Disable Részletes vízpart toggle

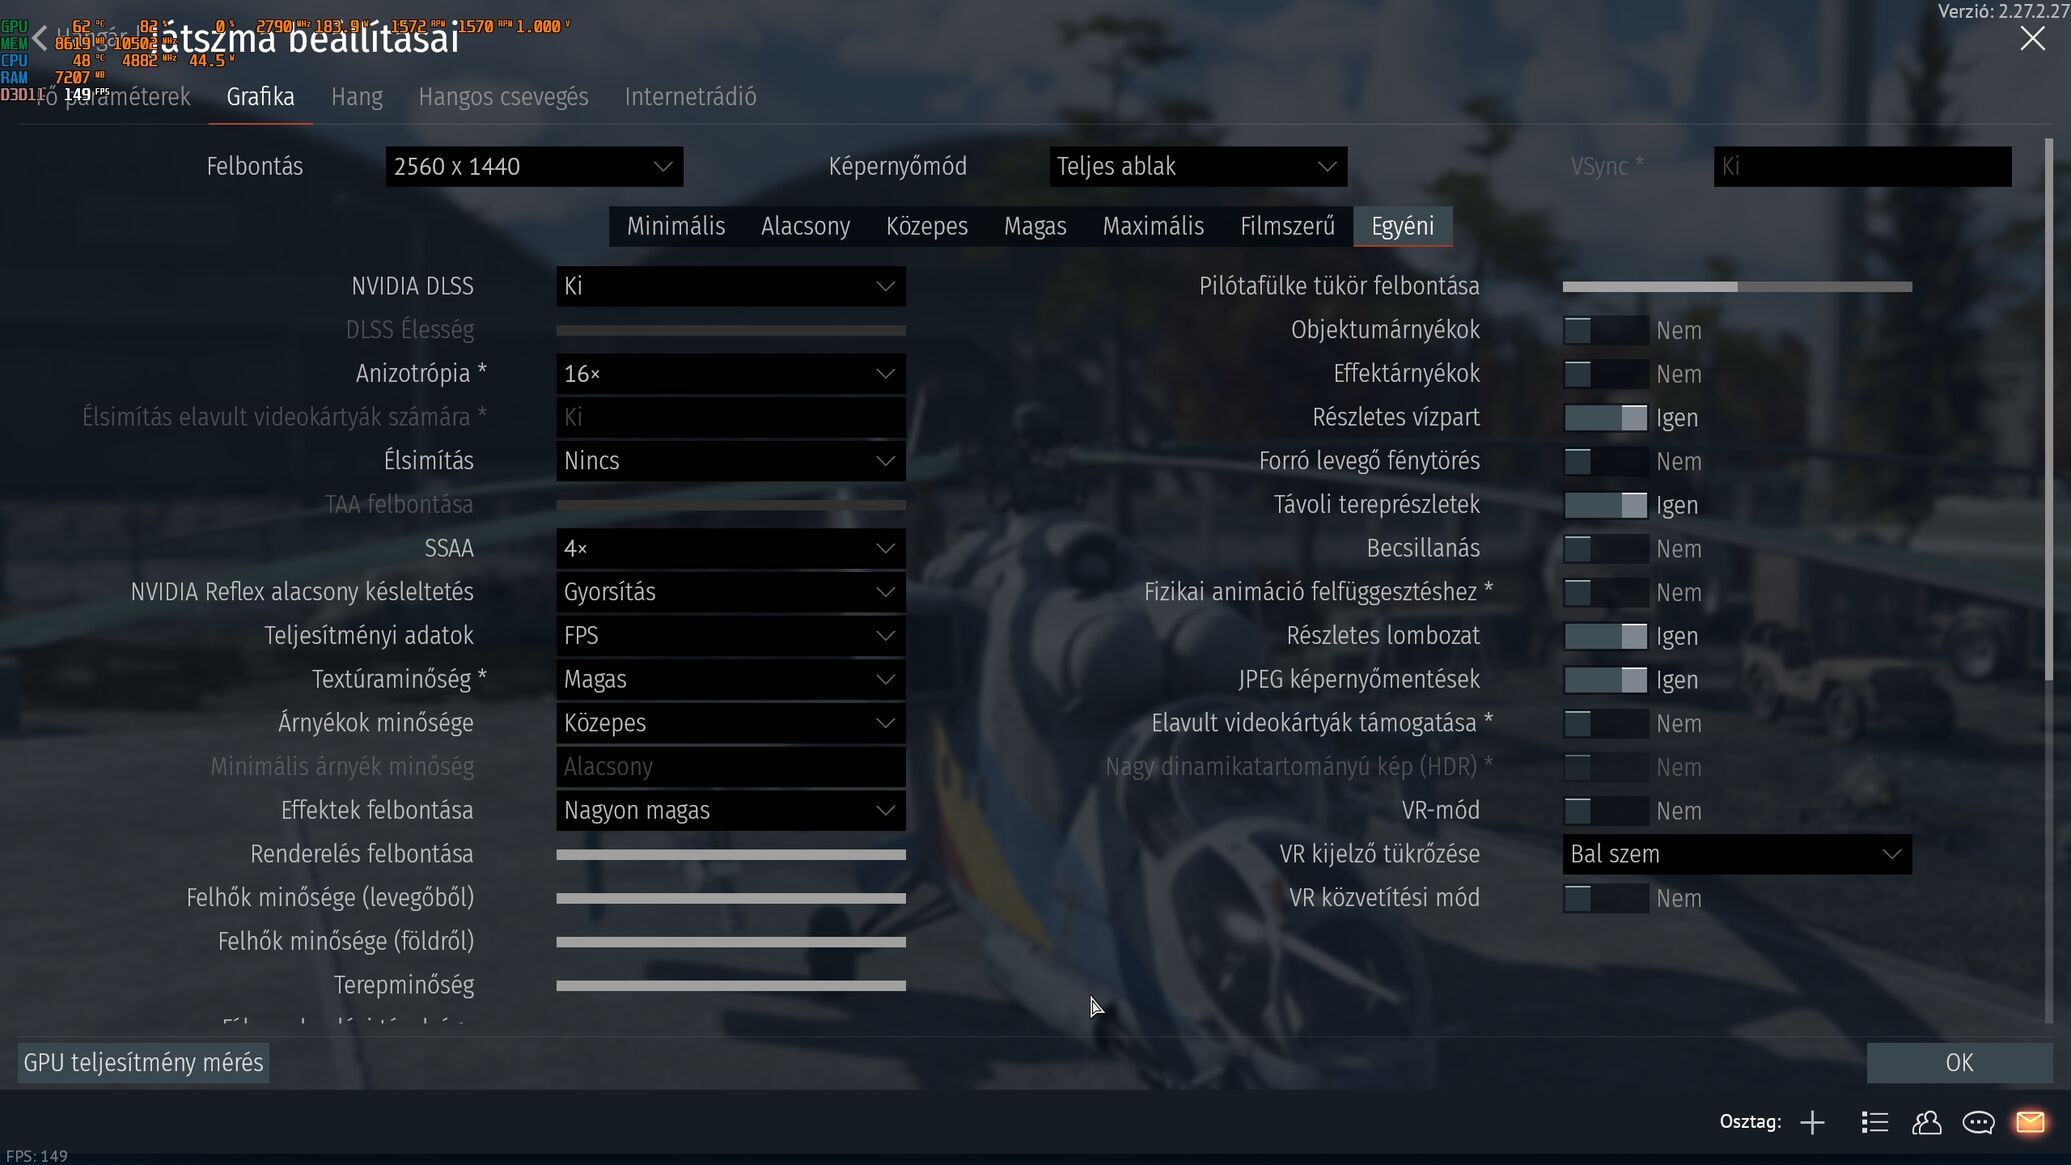1605,418
